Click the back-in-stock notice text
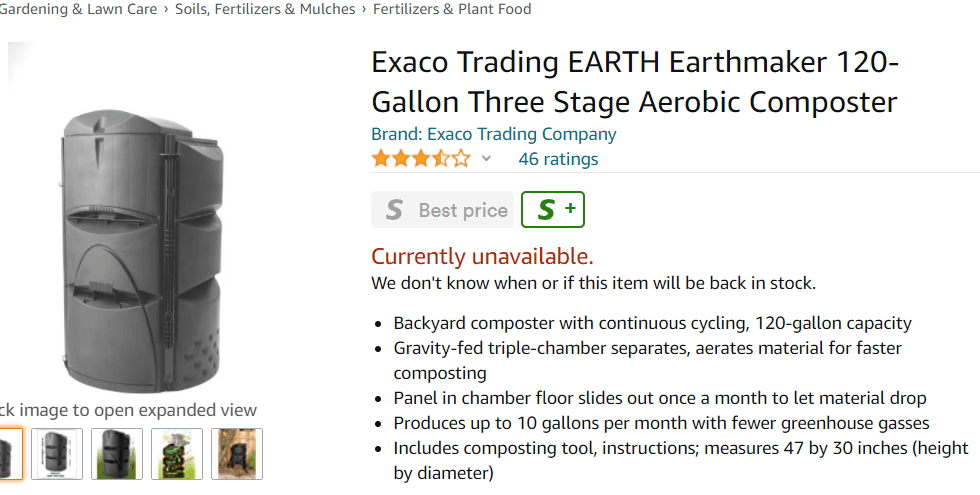 [593, 283]
